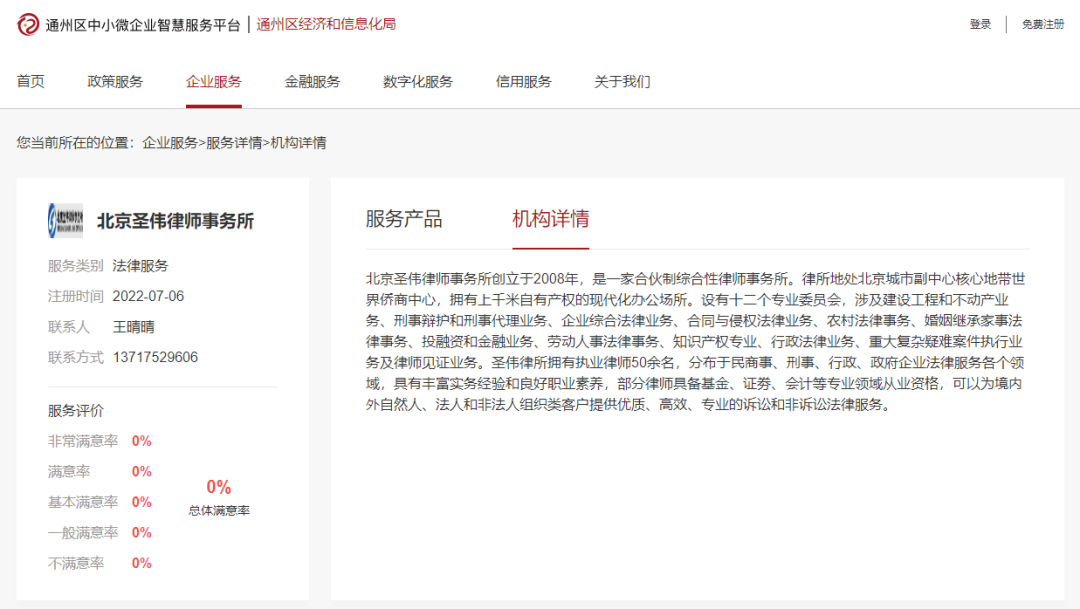Screen dimensions: 1080x609
Task: Click the 满意率 0% value
Action: click(x=141, y=471)
